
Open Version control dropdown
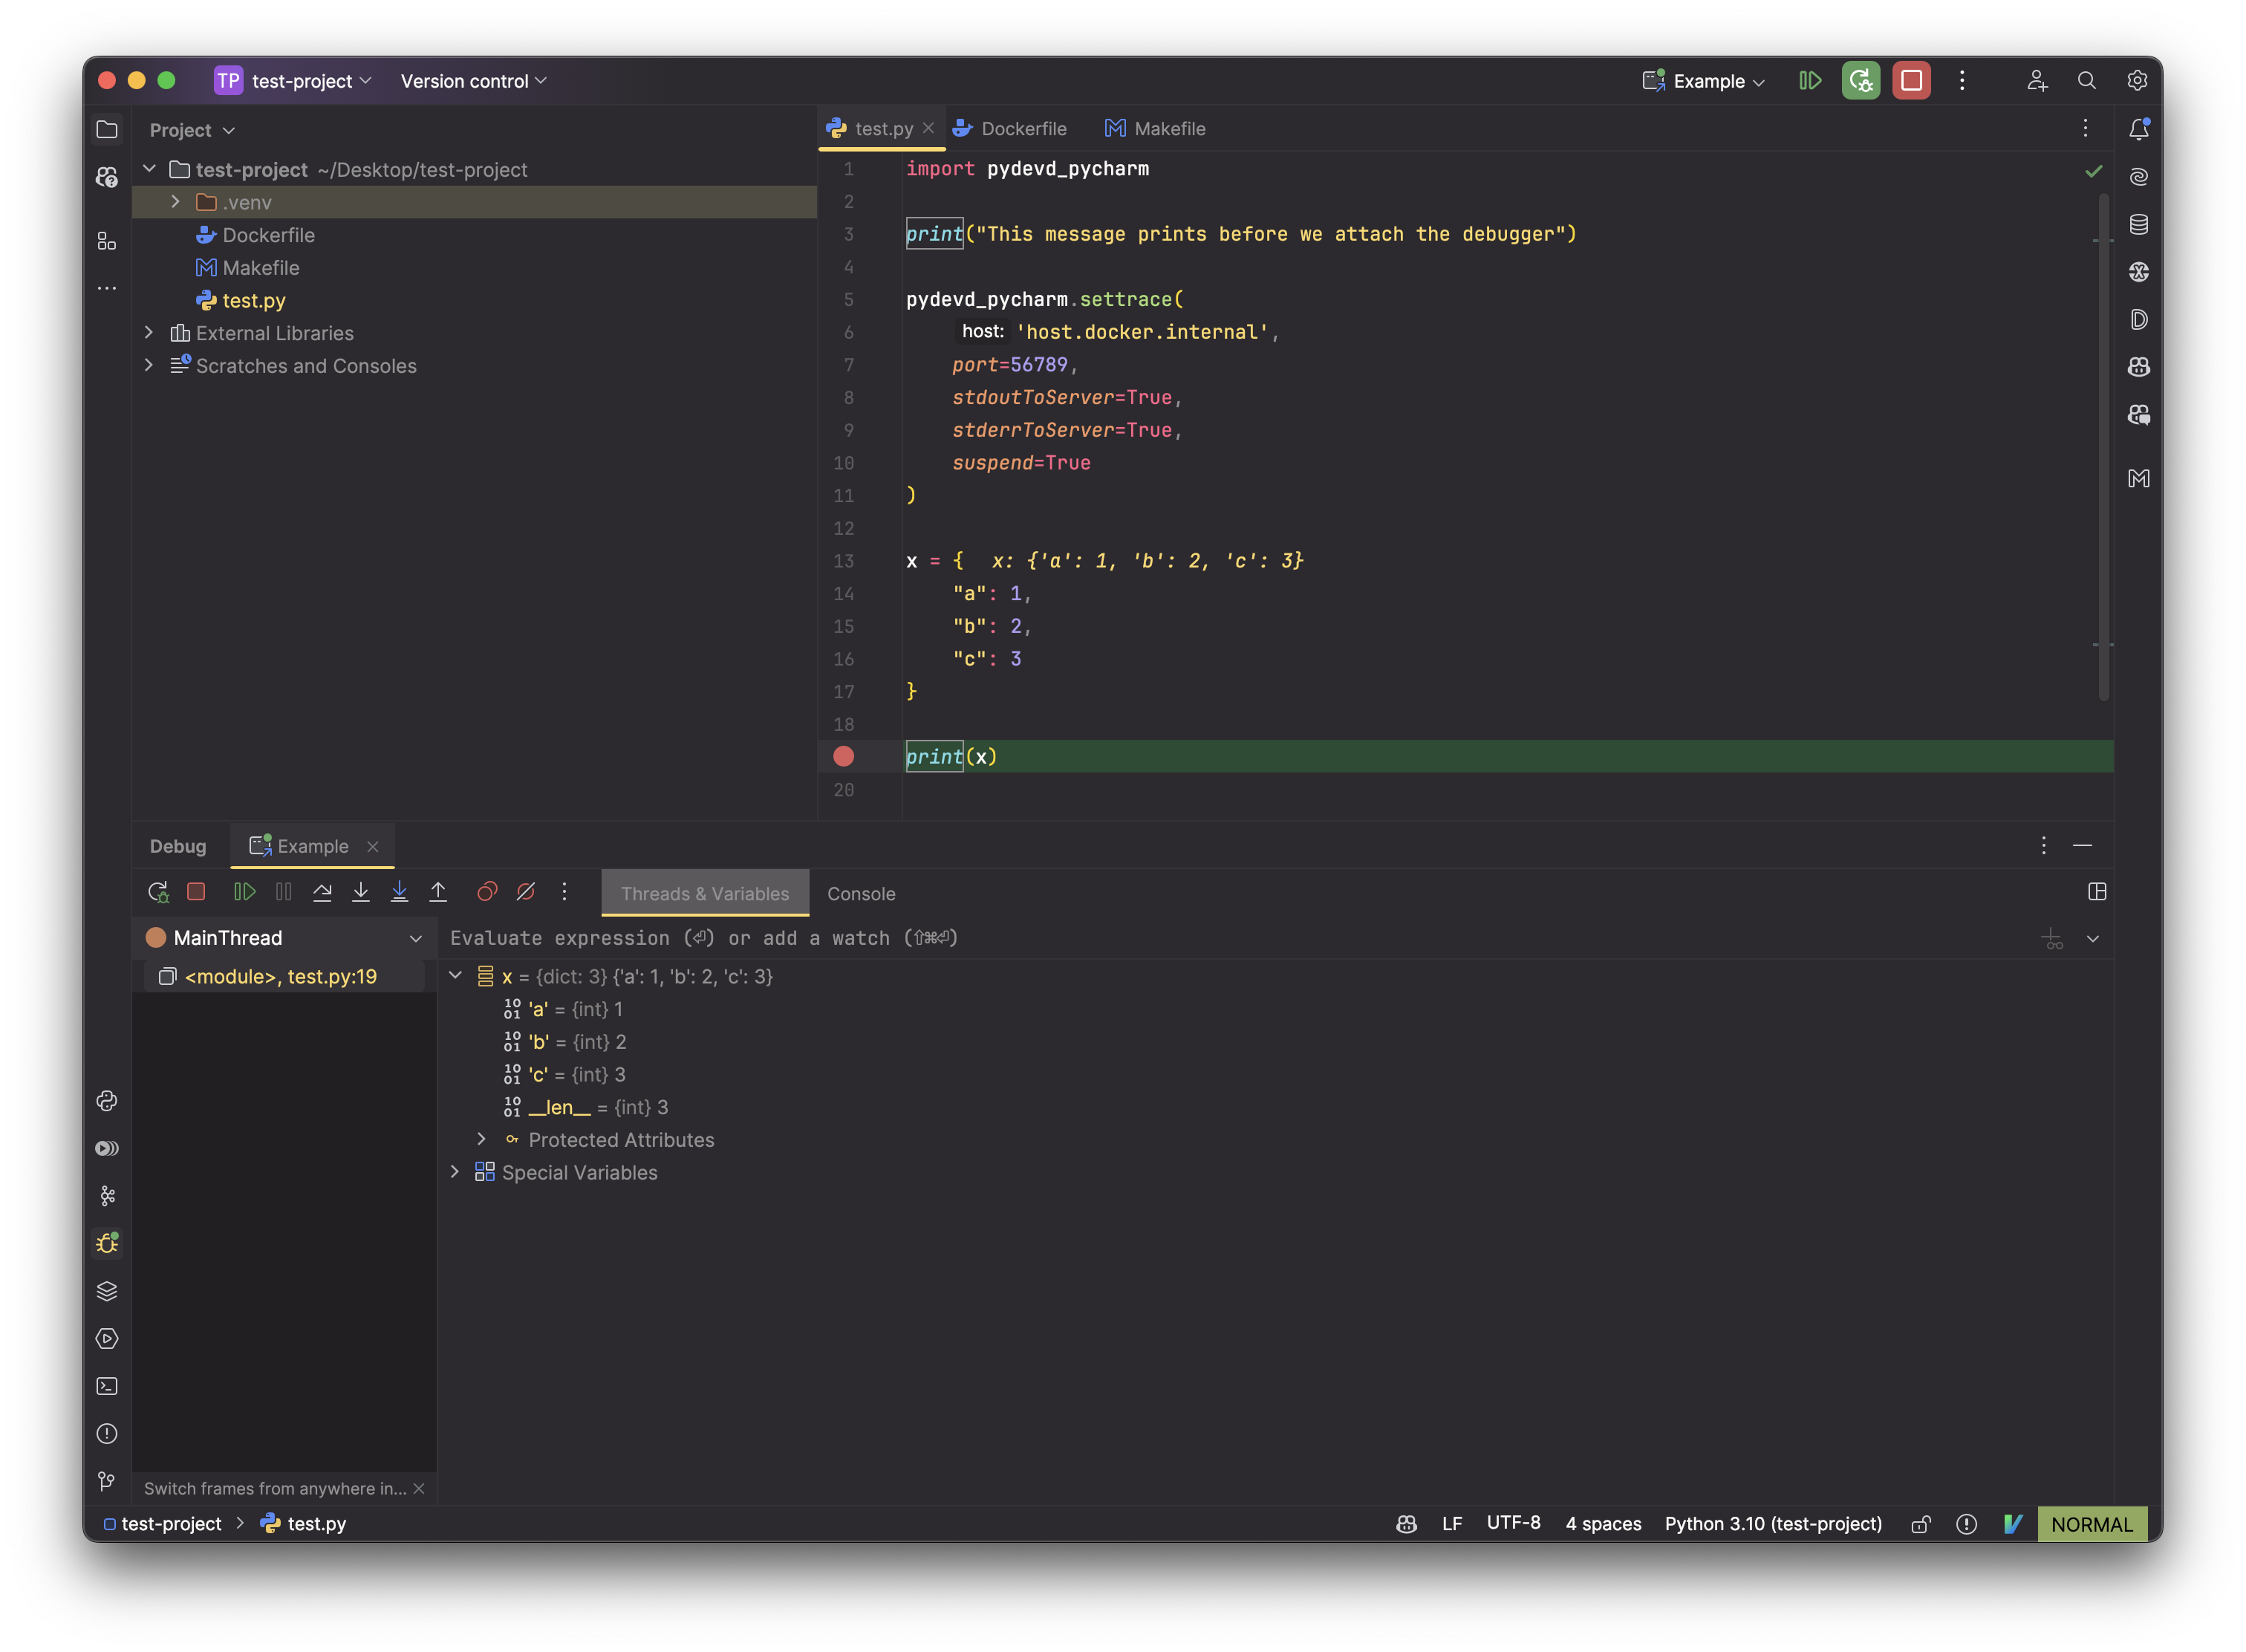pos(474,81)
